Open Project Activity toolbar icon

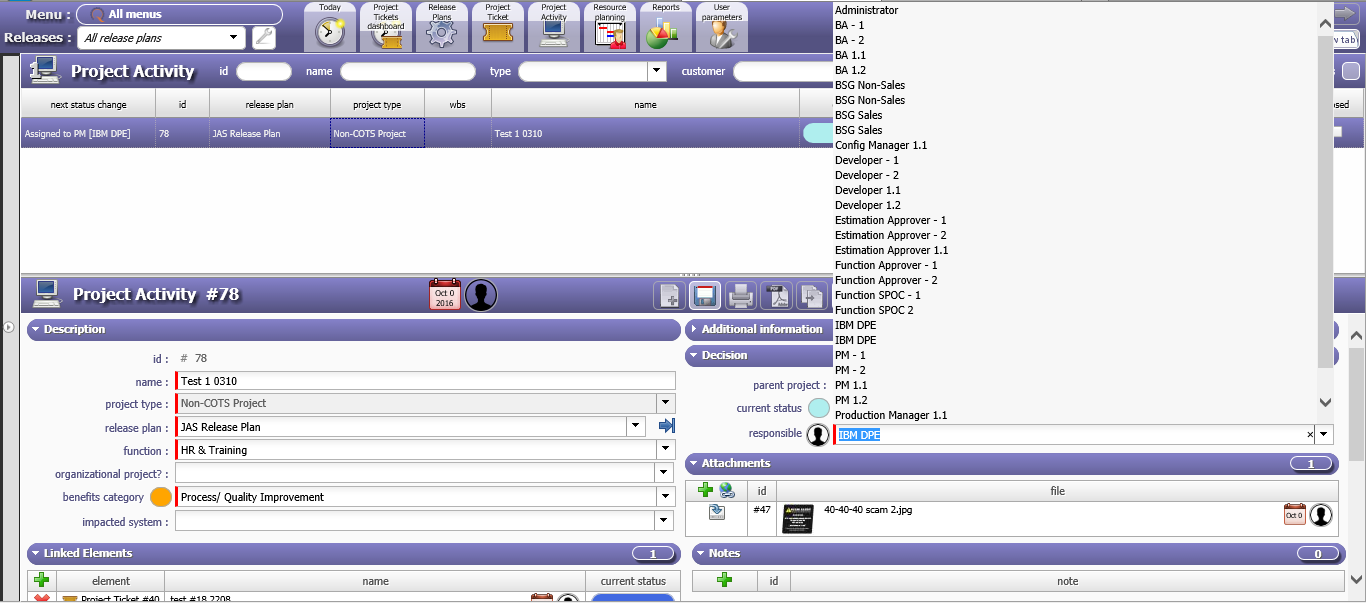click(x=554, y=27)
